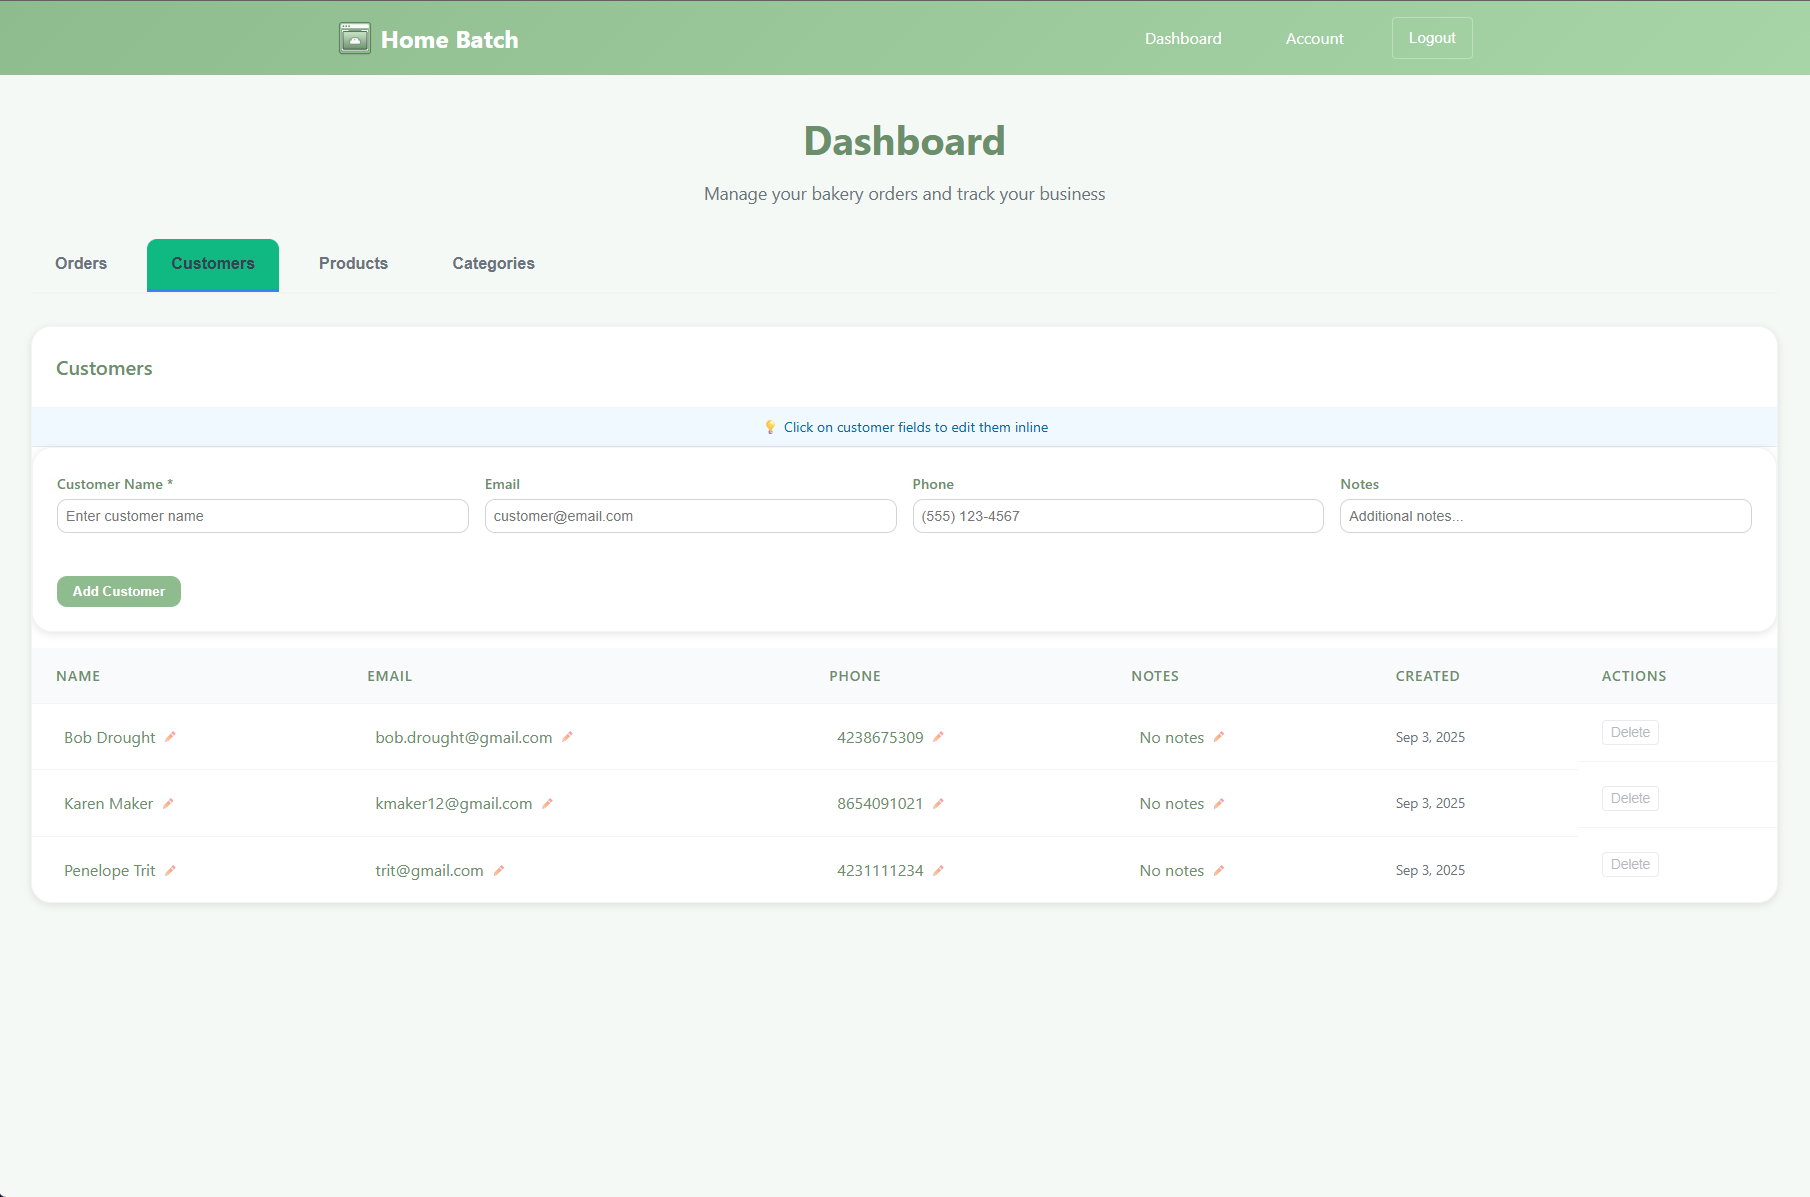Click email trit@gmail.com
This screenshot has width=1810, height=1197.
[x=430, y=870]
